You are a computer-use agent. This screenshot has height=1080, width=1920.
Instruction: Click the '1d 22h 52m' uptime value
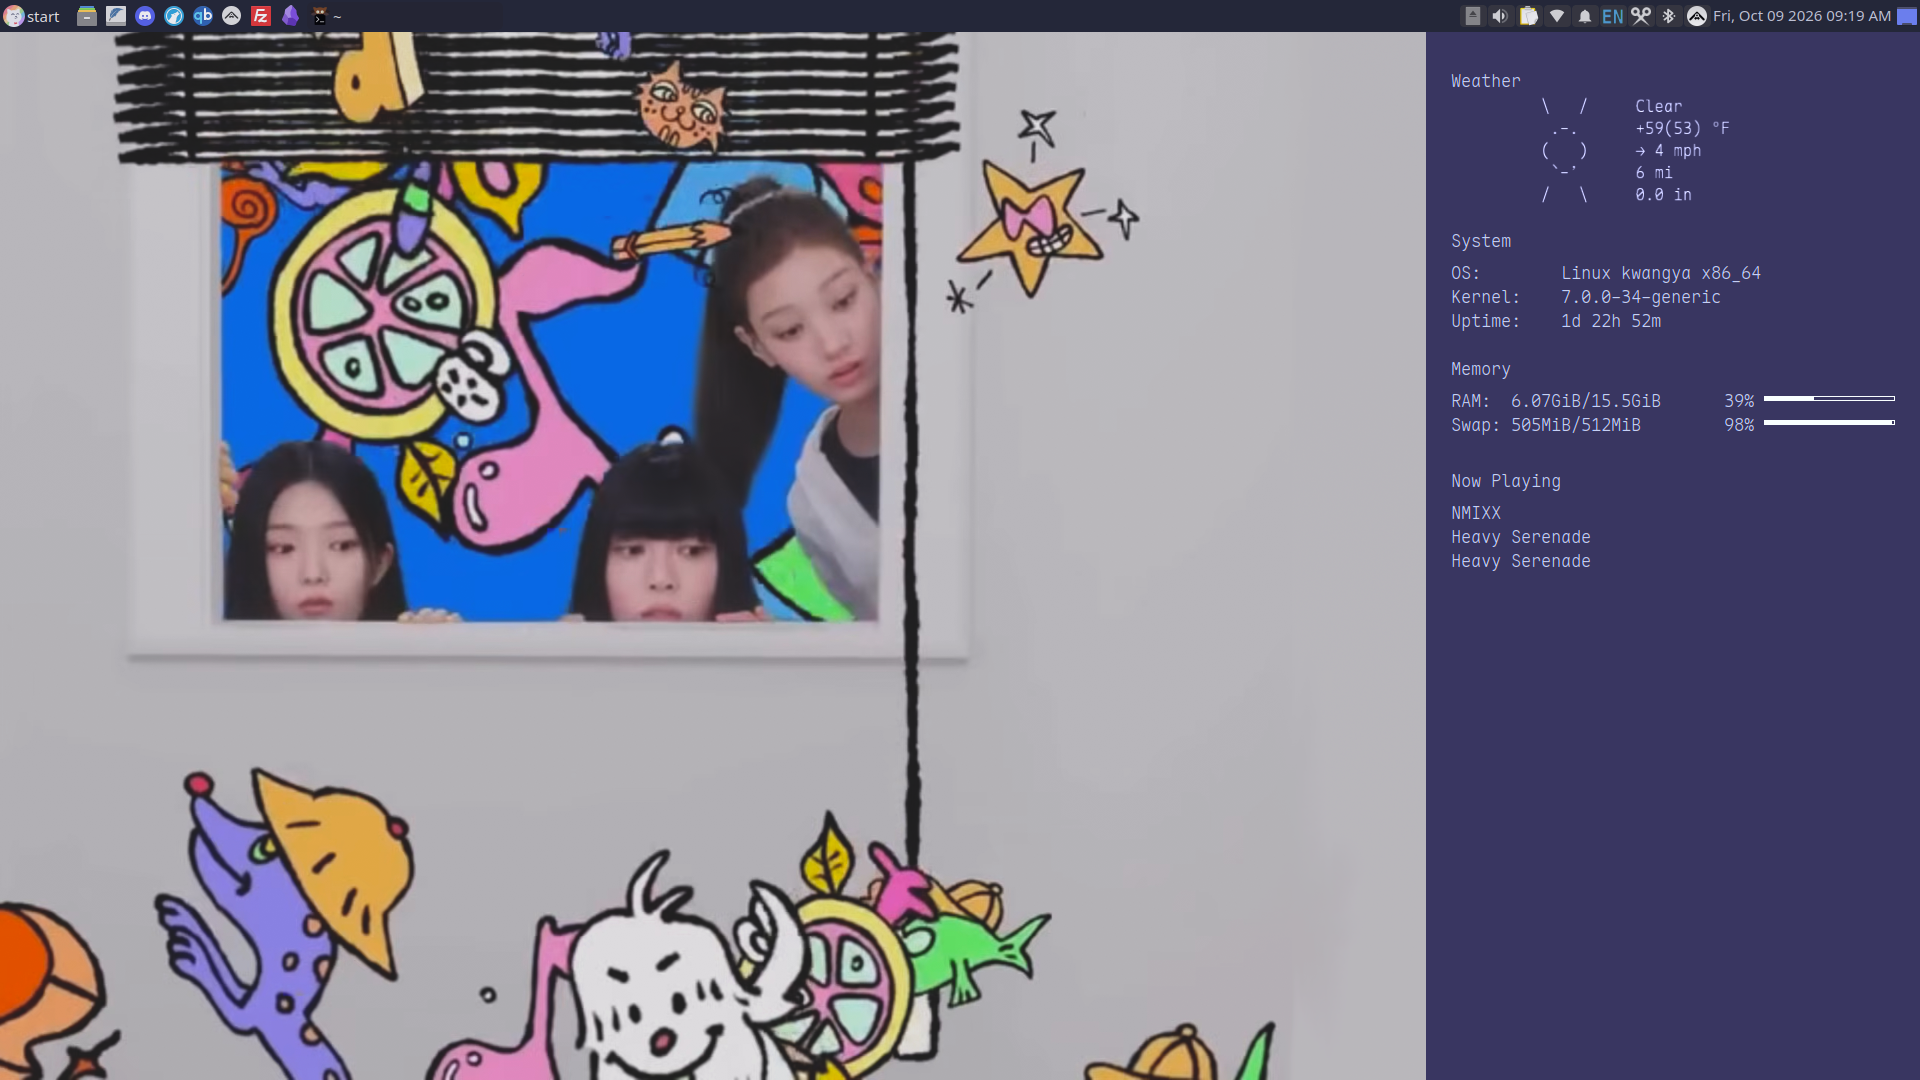point(1611,321)
